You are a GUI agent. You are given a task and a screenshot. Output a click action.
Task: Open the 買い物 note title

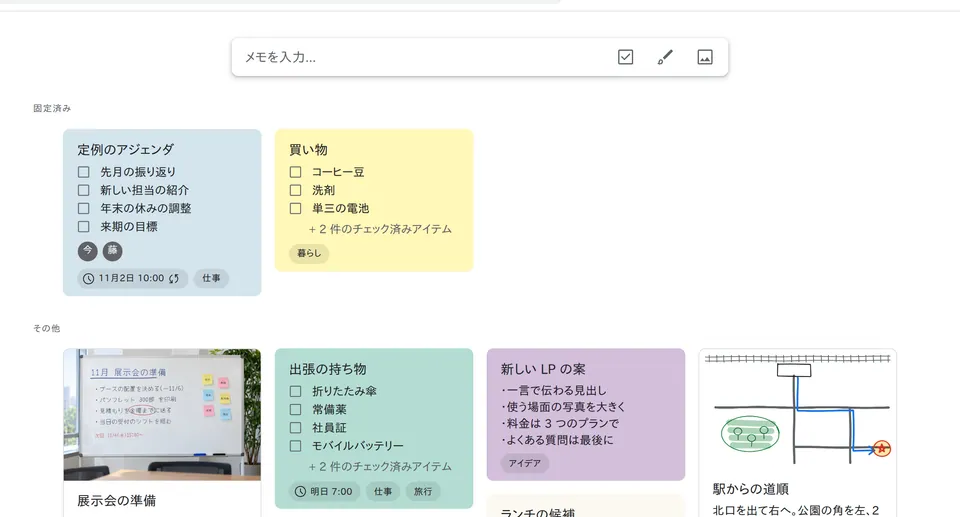(x=308, y=149)
